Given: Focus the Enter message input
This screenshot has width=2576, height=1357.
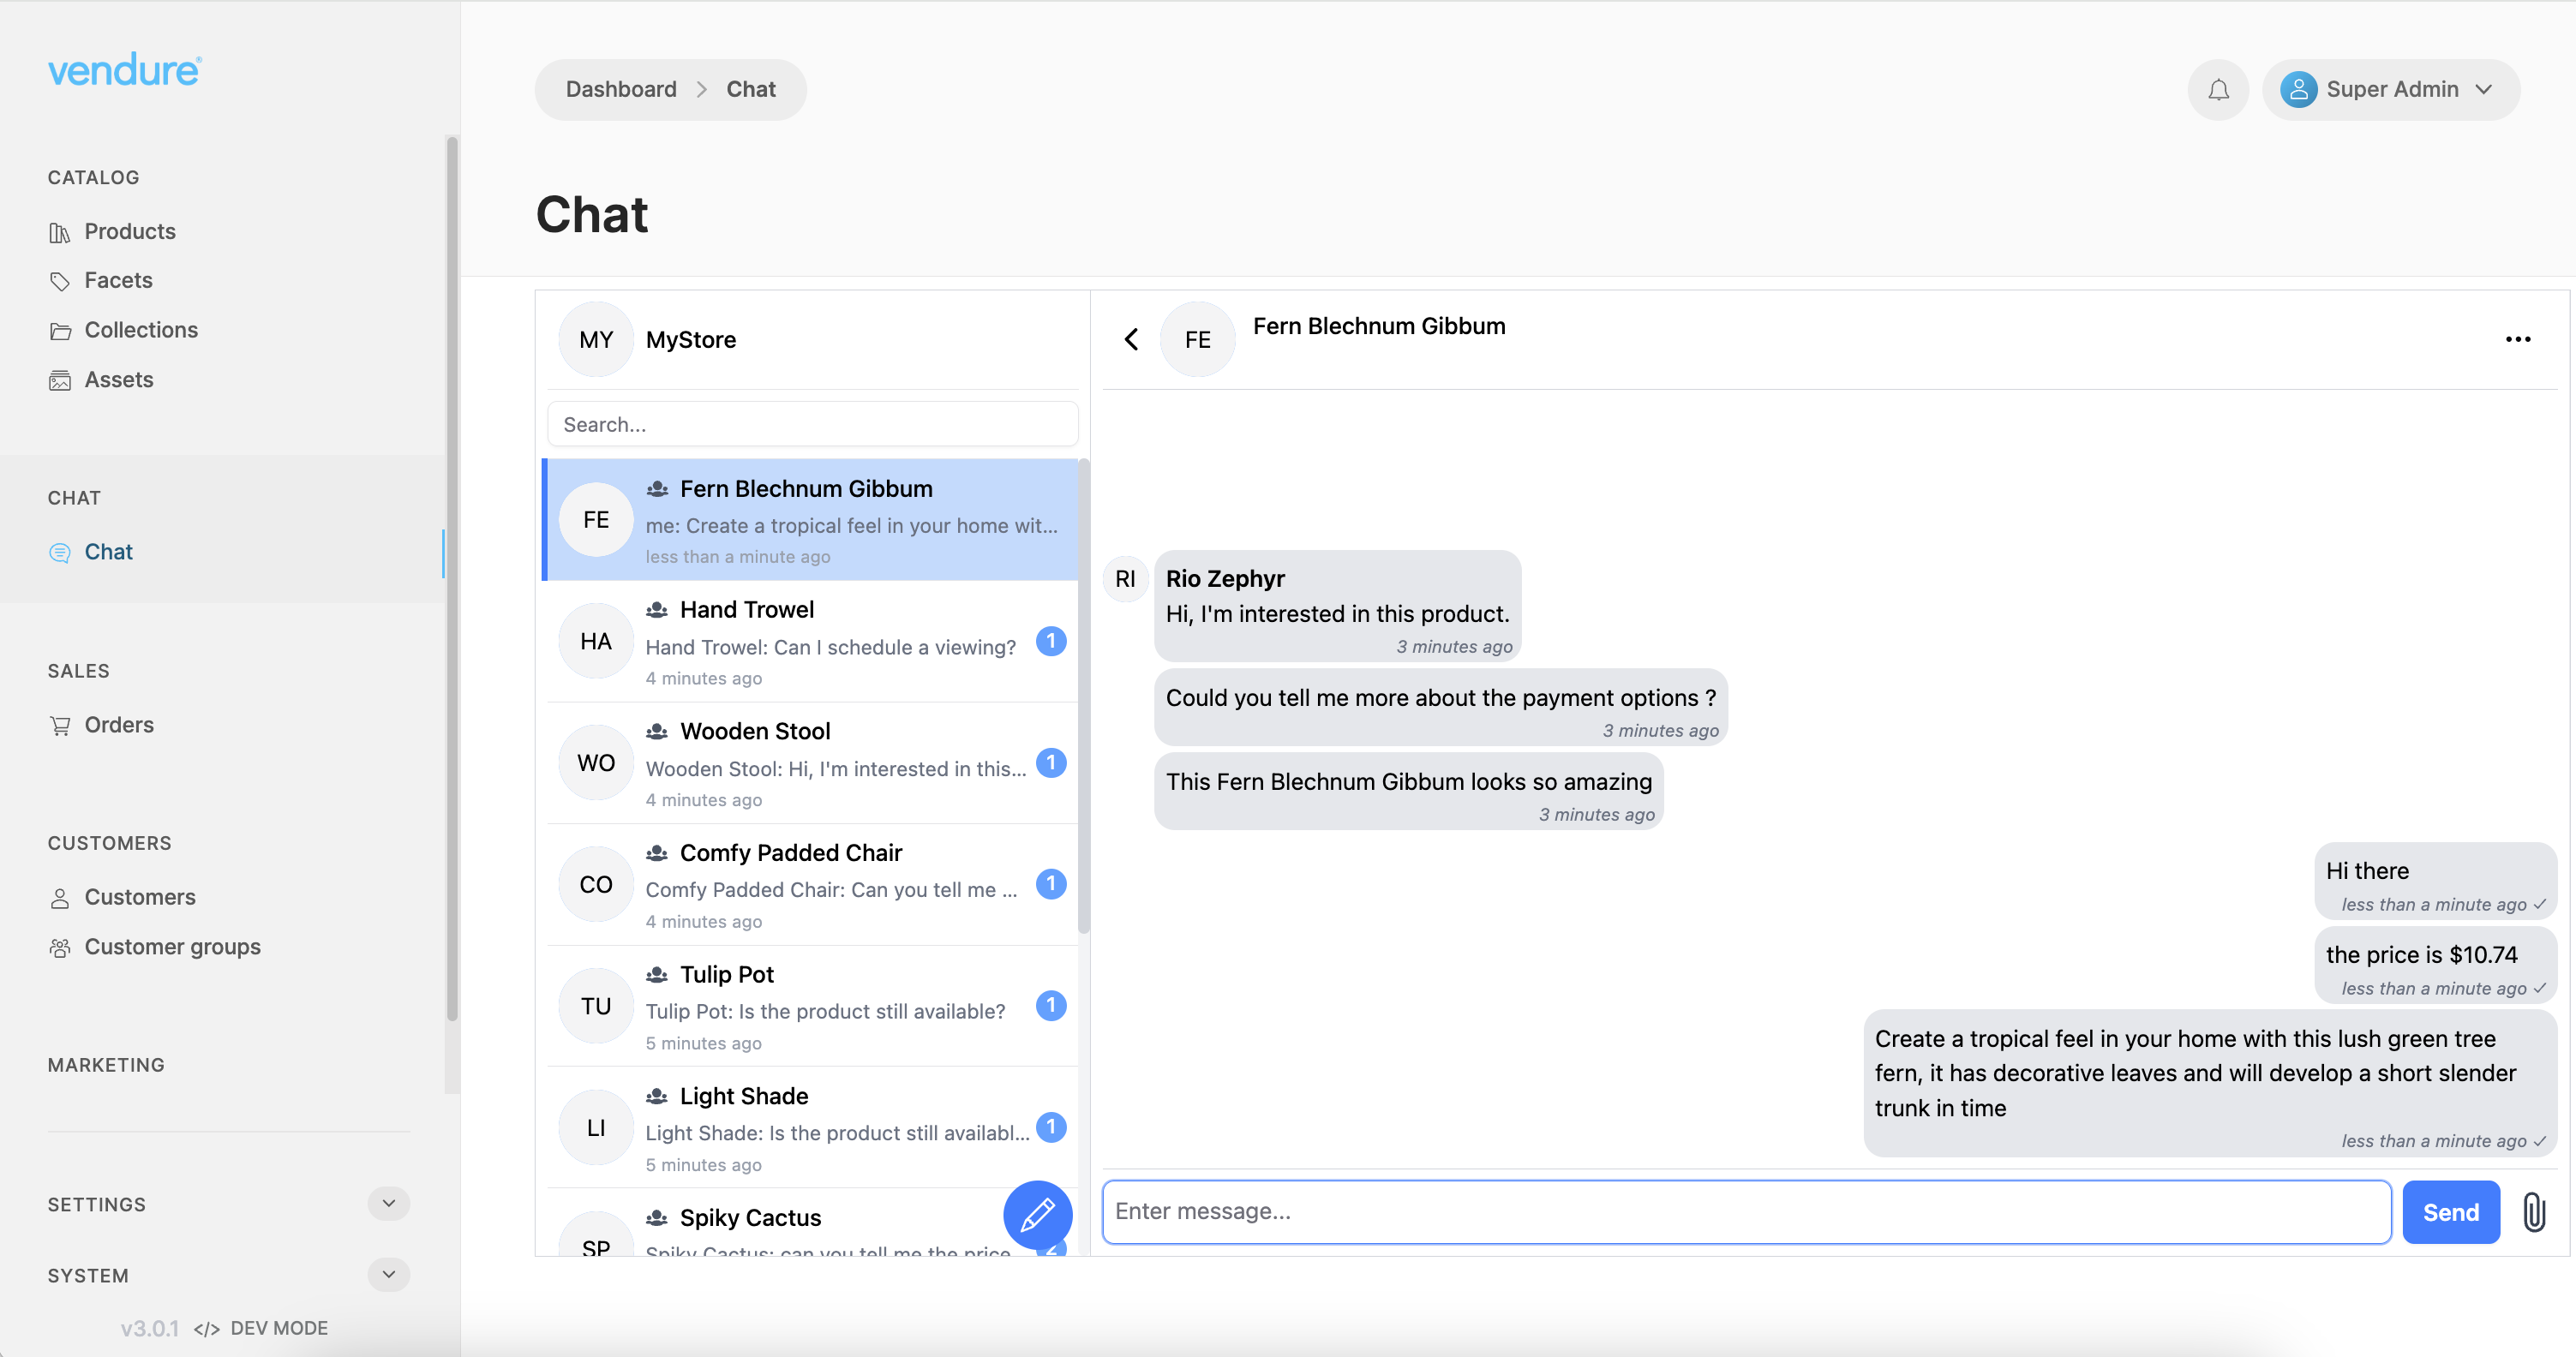Looking at the screenshot, I should 1747,1212.
